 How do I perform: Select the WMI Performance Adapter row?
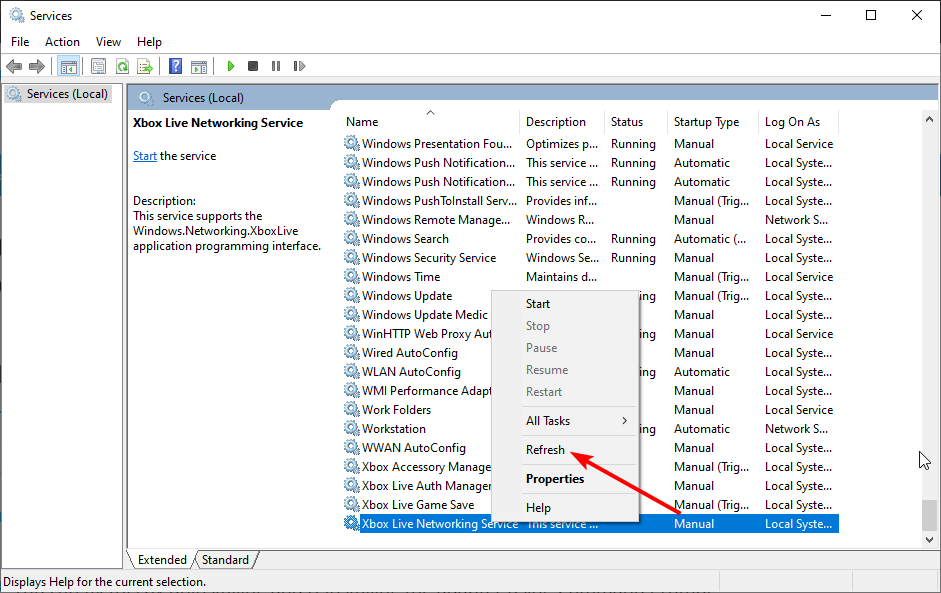[591, 391]
